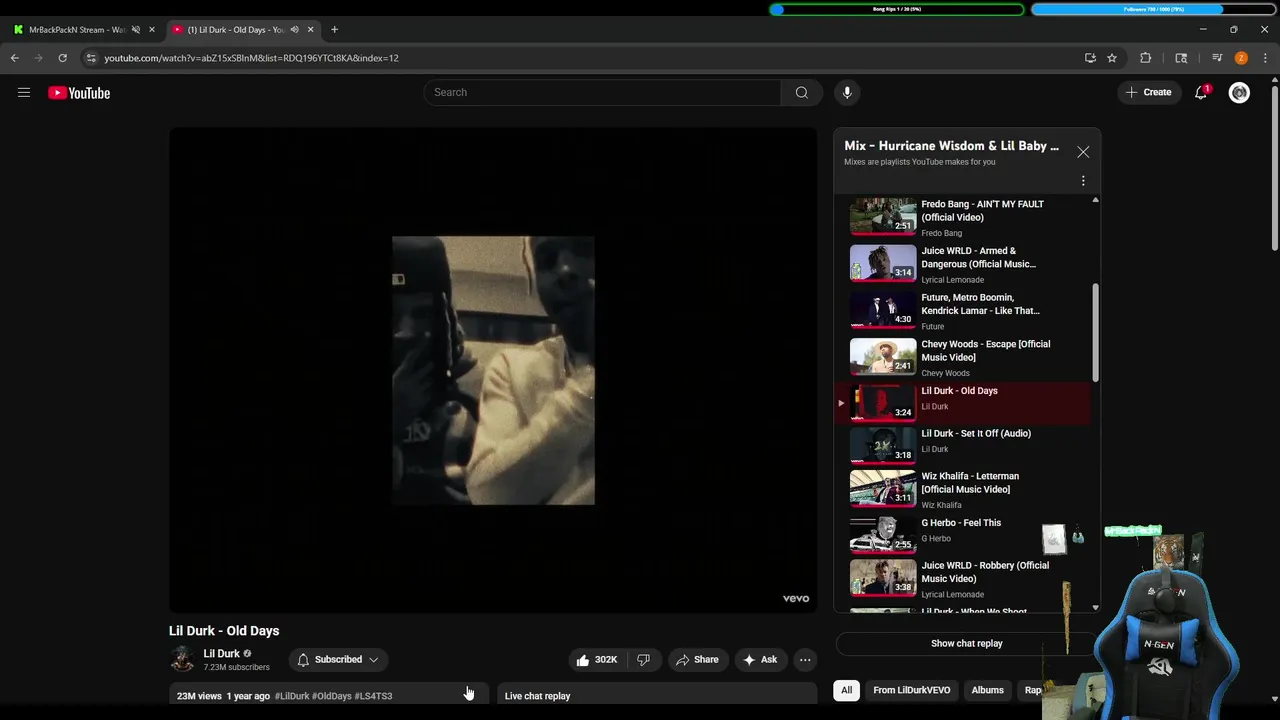The image size is (1280, 720).
Task: Open the Mix playlist three-dot options
Action: click(x=1083, y=181)
